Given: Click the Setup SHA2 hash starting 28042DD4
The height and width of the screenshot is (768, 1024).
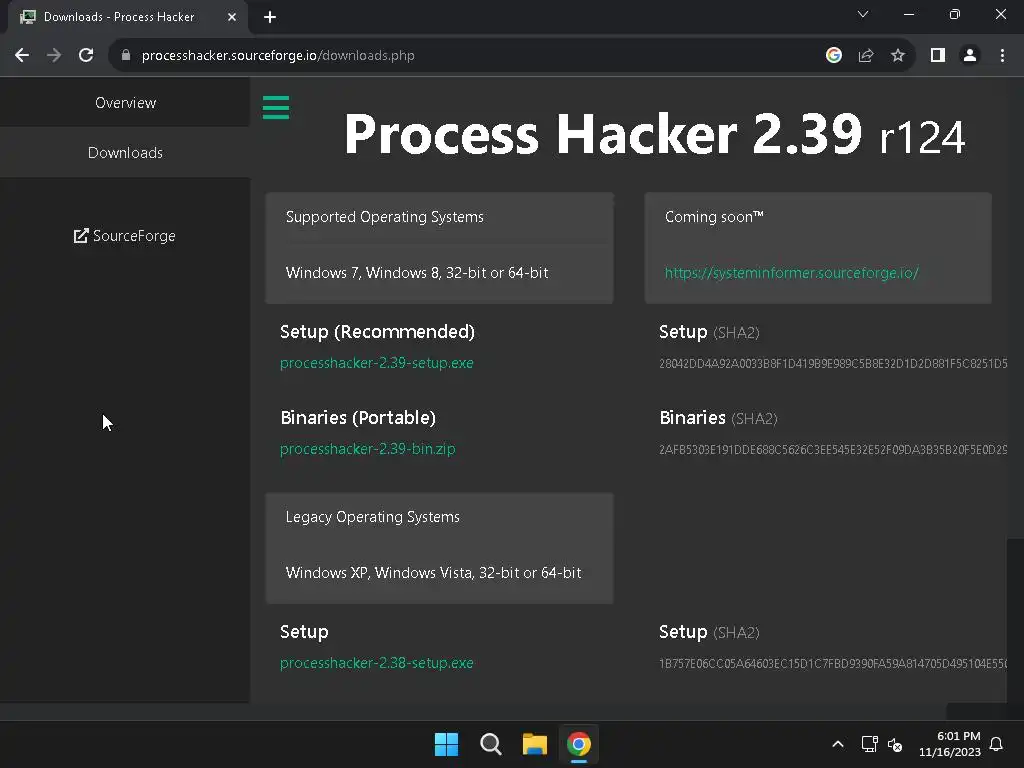Looking at the screenshot, I should (833, 364).
